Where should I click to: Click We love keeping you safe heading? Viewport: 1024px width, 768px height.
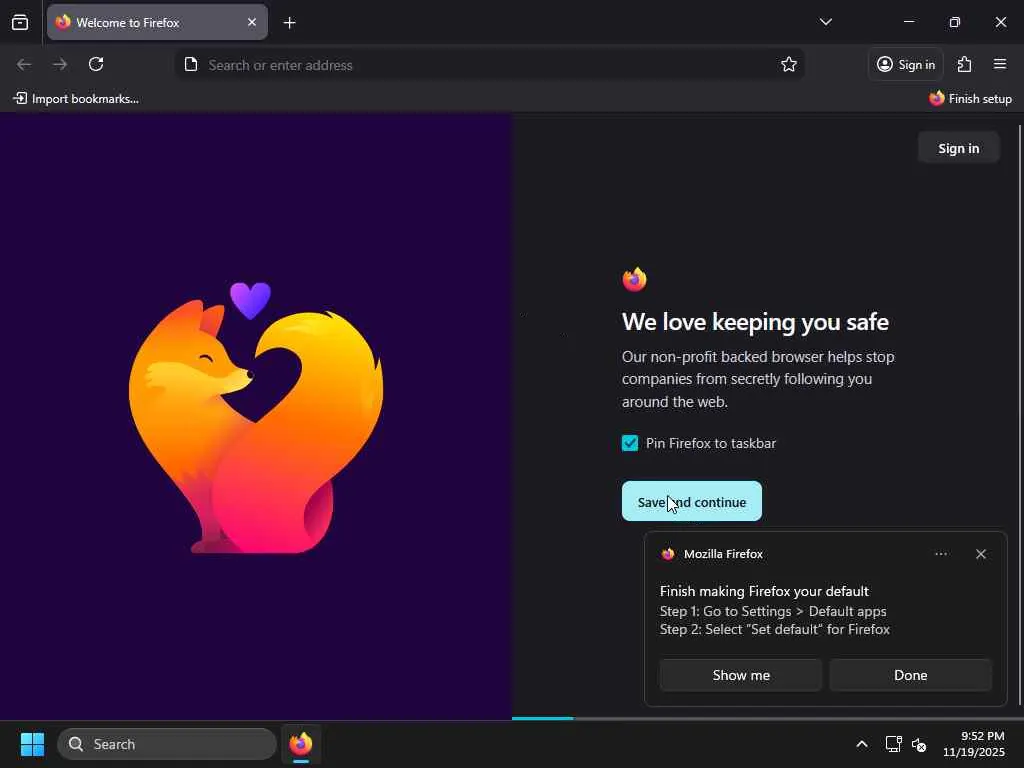[755, 322]
